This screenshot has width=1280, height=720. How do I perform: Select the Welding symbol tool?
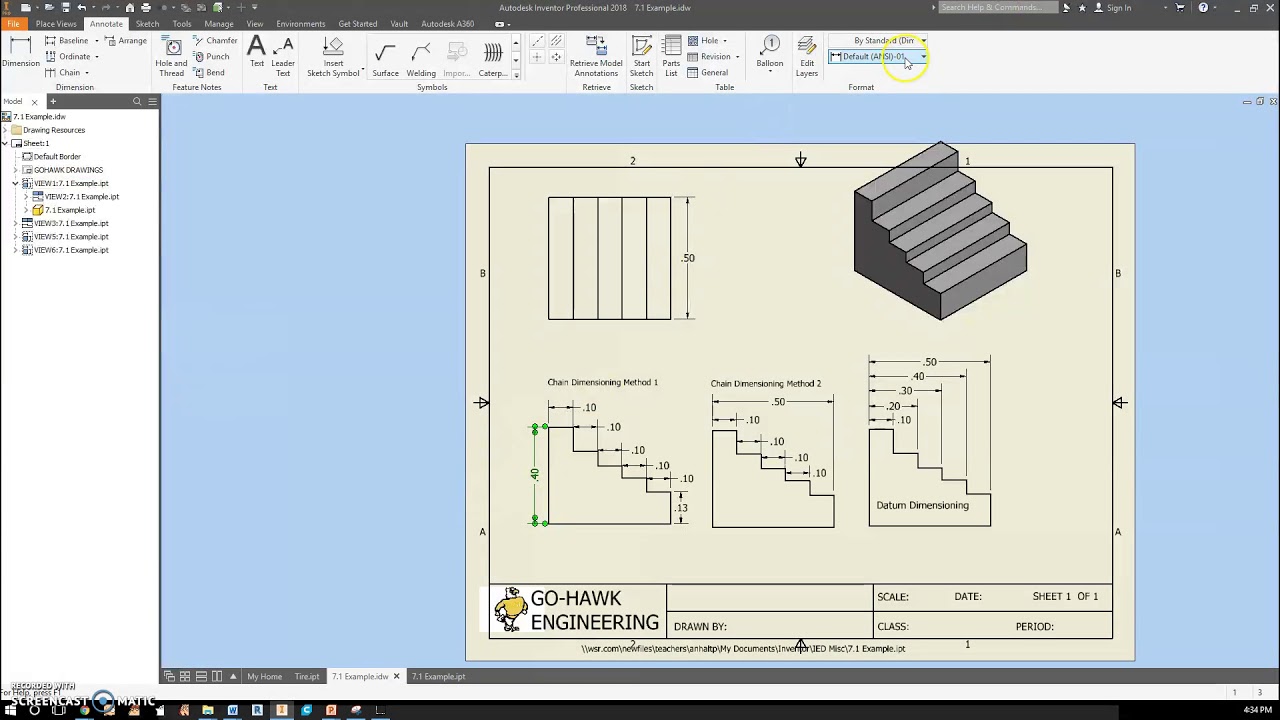click(x=421, y=58)
